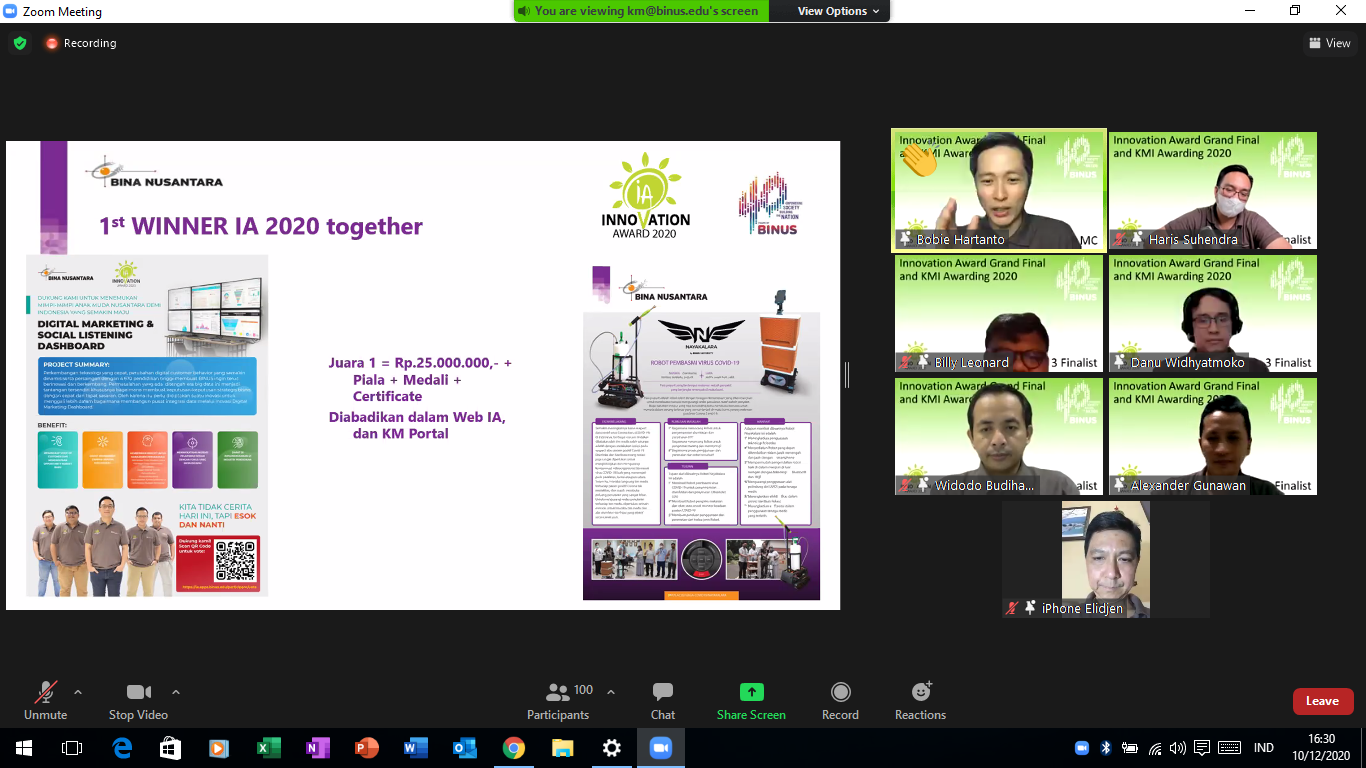Open audio options arrow beside Unmute

(78, 691)
